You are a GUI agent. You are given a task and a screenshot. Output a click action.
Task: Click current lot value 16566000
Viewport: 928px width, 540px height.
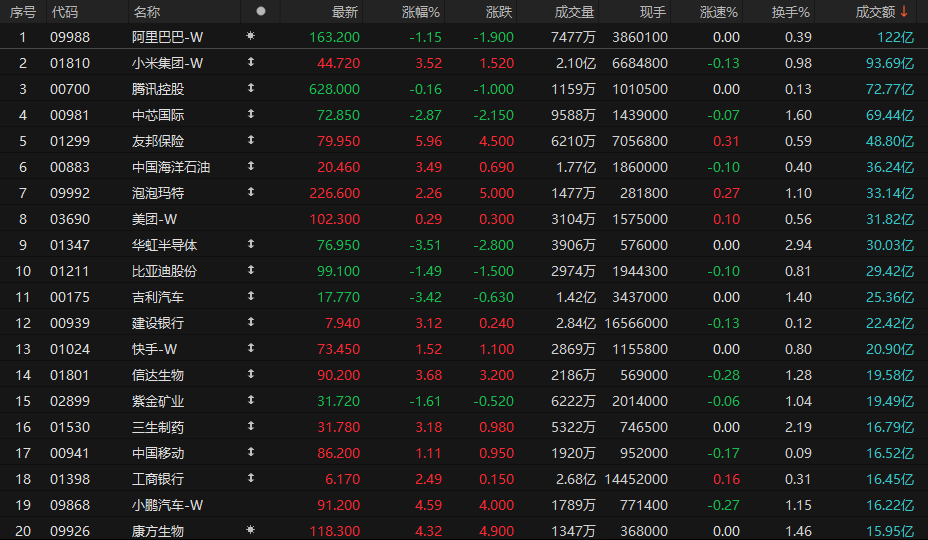coord(636,323)
